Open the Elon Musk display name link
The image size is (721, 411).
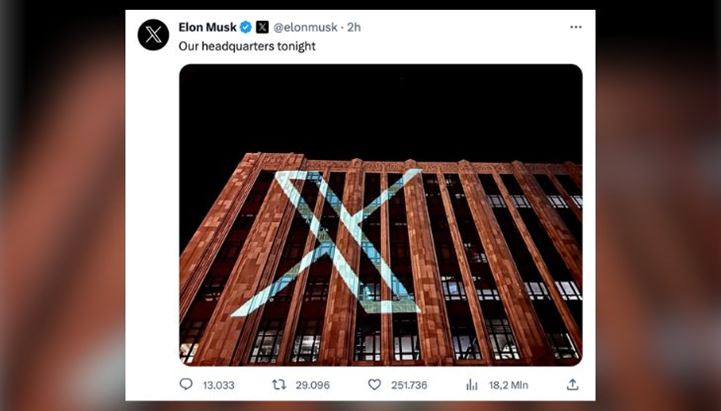click(207, 27)
